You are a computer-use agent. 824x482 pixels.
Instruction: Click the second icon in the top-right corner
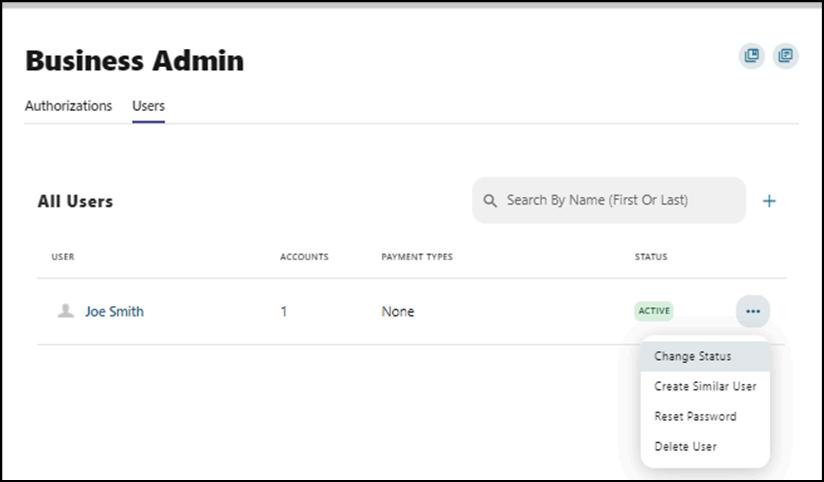coord(786,56)
